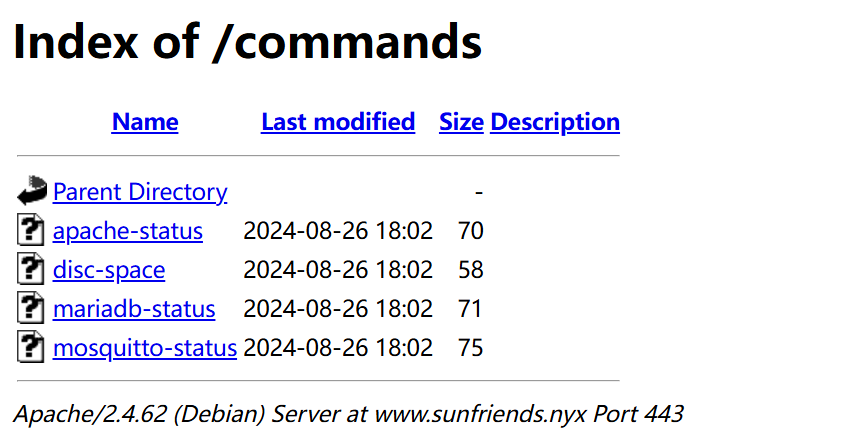The width and height of the screenshot is (850, 448).
Task: Click the file icon beside disc-space
Action: (x=32, y=270)
